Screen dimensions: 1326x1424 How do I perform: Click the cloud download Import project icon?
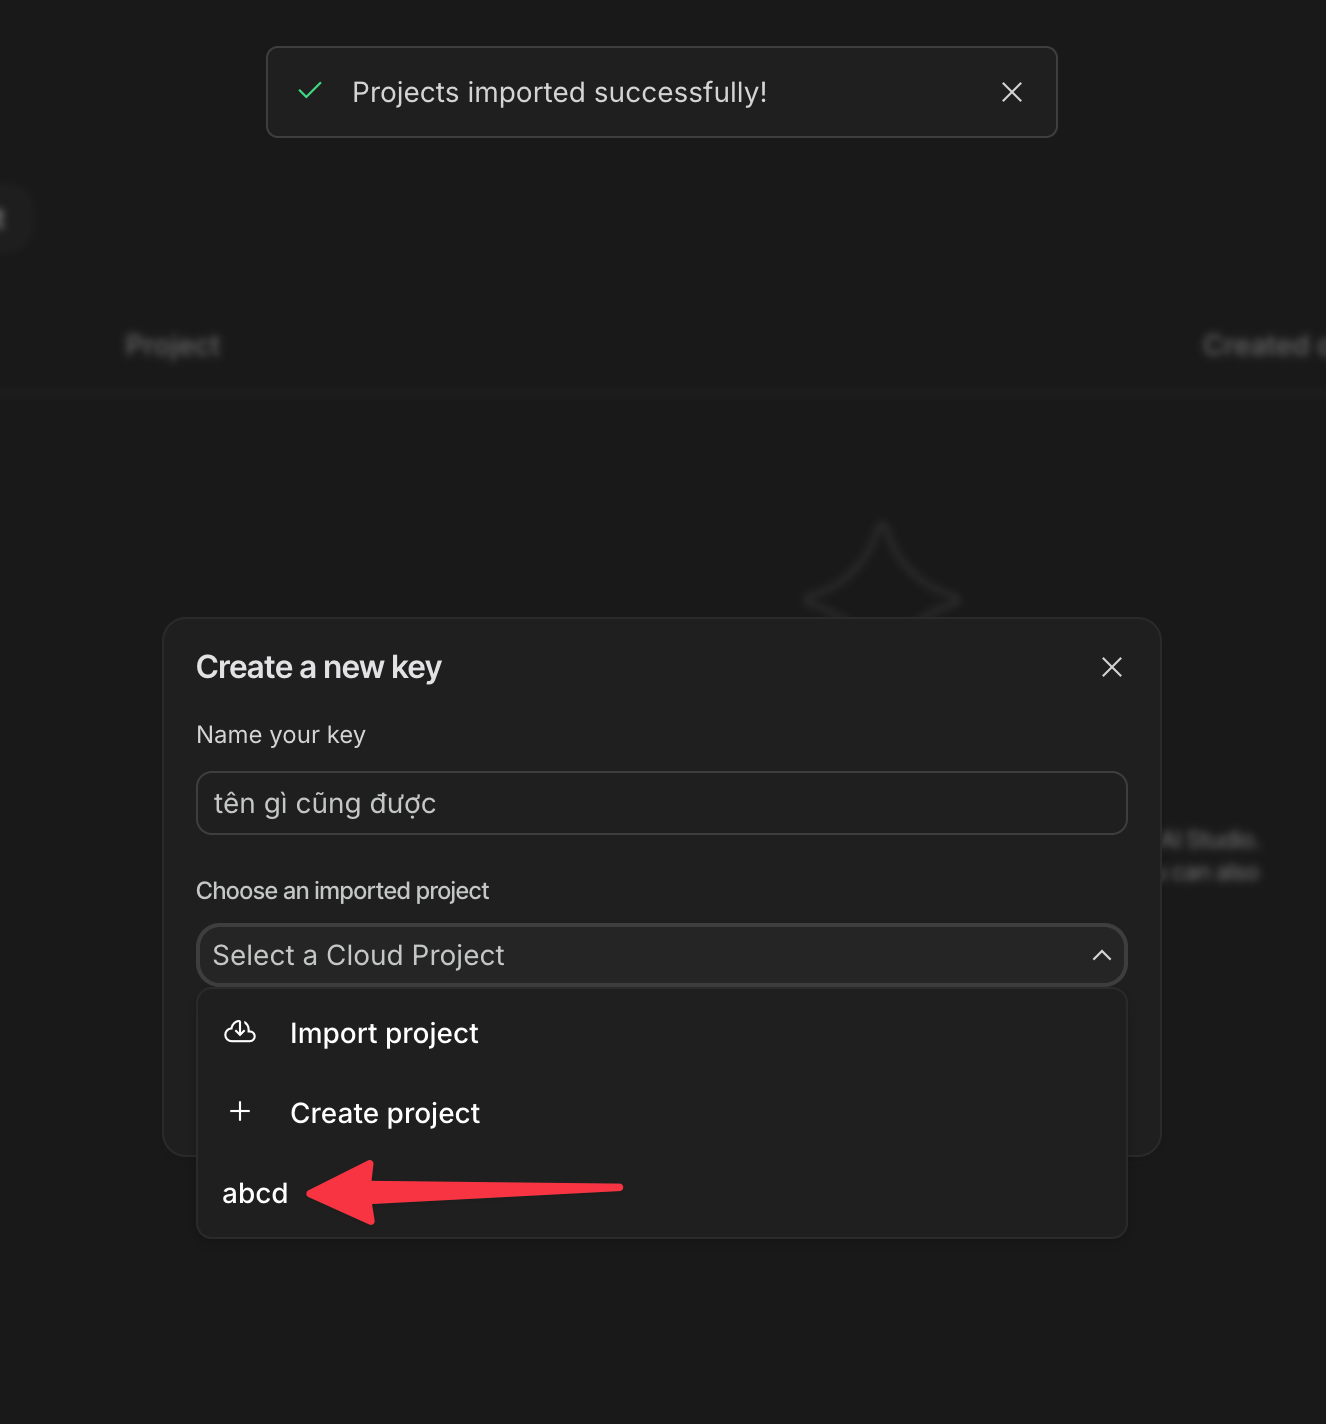[x=240, y=1032]
